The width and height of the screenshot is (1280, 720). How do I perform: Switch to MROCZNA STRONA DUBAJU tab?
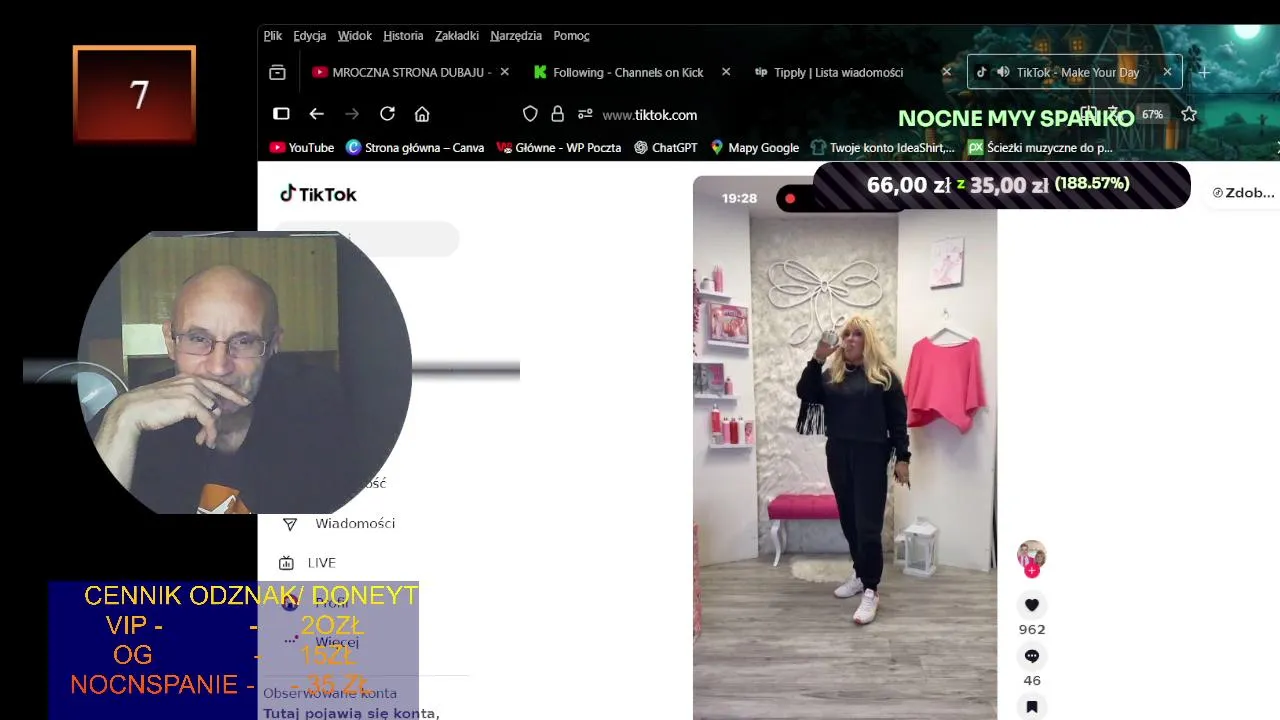pyautogui.click(x=410, y=72)
